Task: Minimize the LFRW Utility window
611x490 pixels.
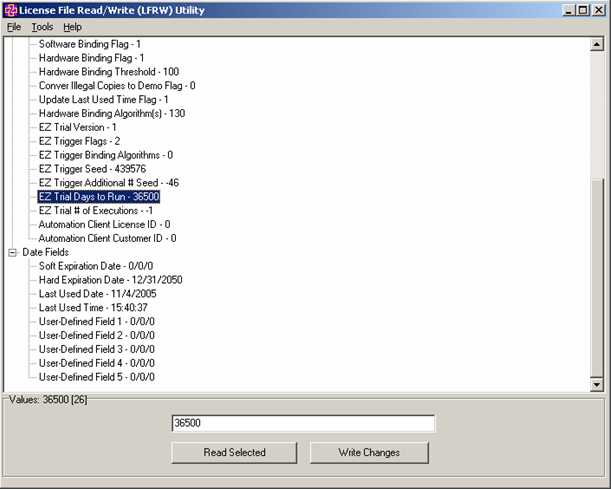Action: pyautogui.click(x=569, y=10)
